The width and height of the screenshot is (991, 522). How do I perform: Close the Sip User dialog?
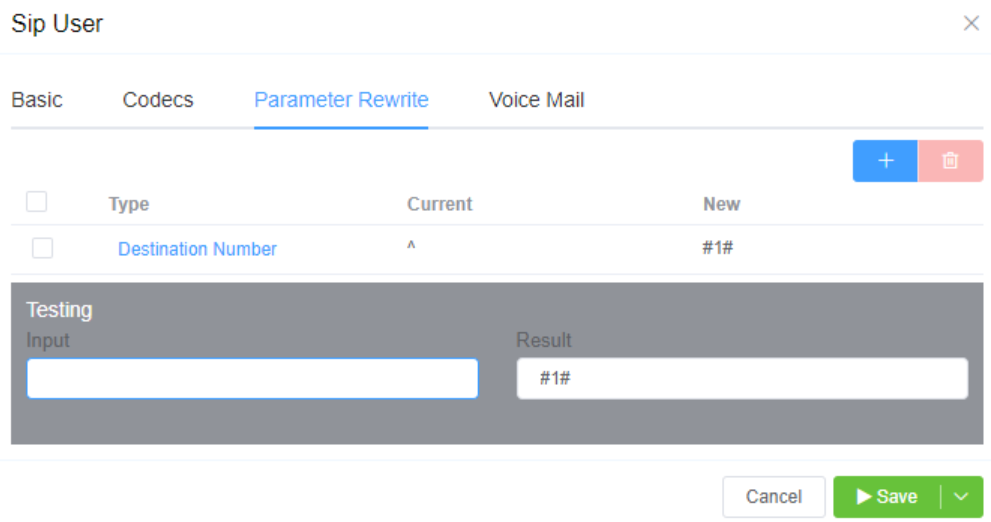971,23
